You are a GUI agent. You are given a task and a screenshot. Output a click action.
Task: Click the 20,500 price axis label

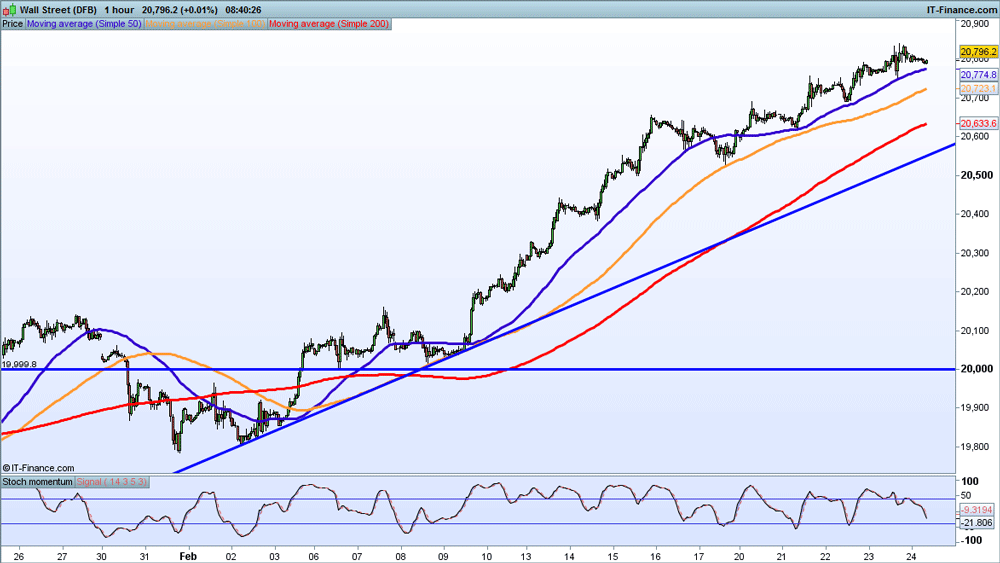tap(976, 175)
